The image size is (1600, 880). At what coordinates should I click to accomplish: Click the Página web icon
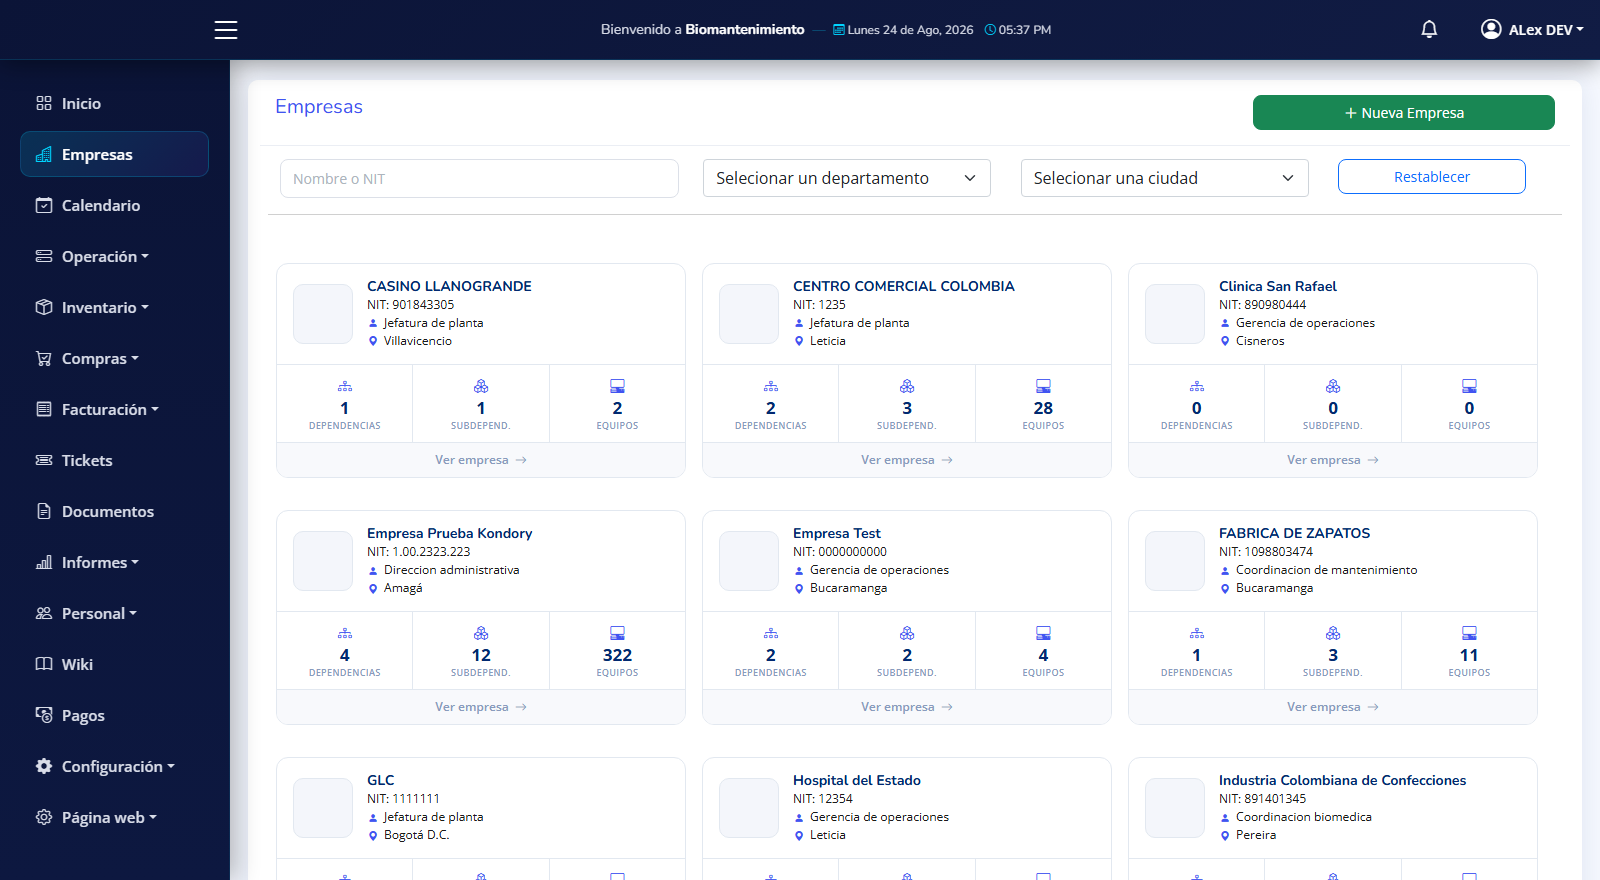[x=44, y=817]
